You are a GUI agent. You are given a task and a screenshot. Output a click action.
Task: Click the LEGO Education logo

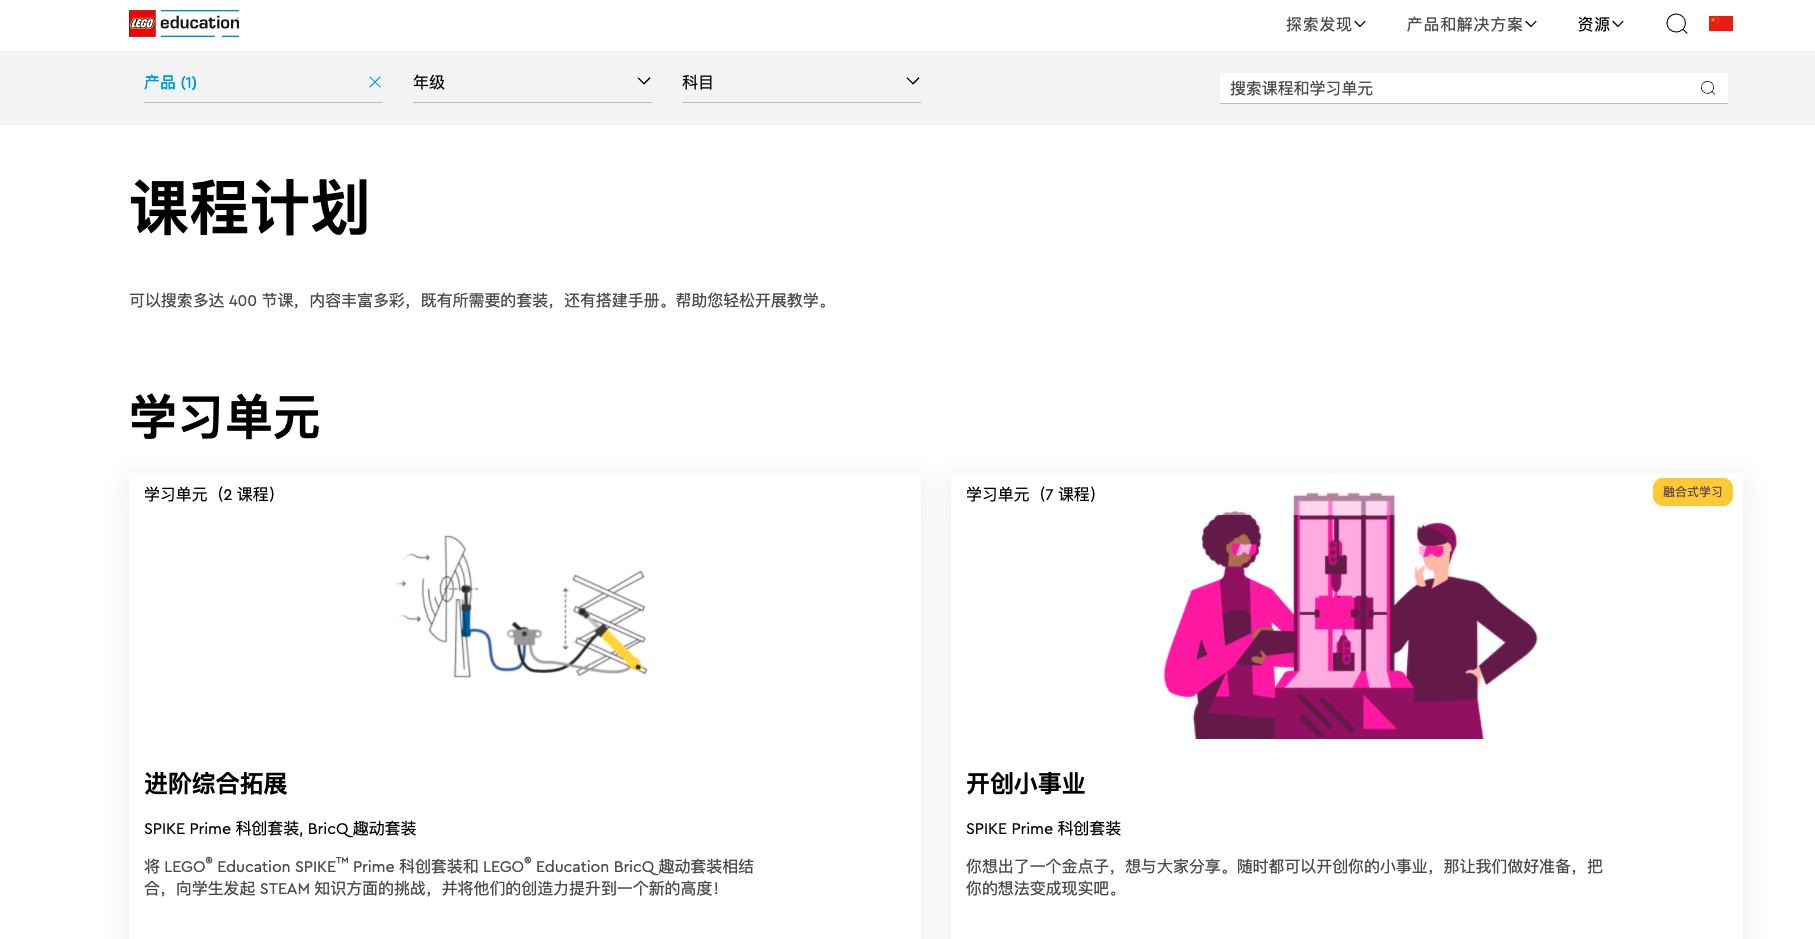pyautogui.click(x=183, y=22)
